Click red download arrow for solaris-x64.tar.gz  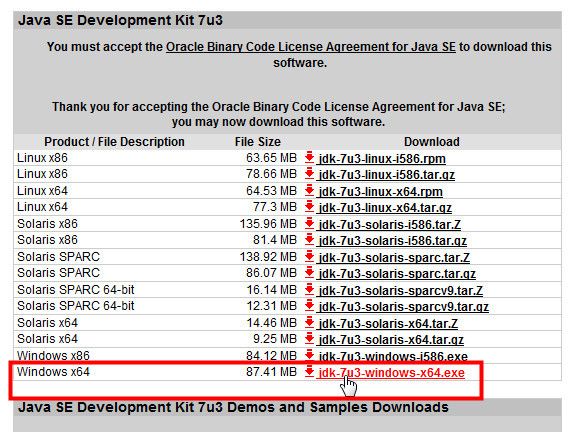point(309,338)
